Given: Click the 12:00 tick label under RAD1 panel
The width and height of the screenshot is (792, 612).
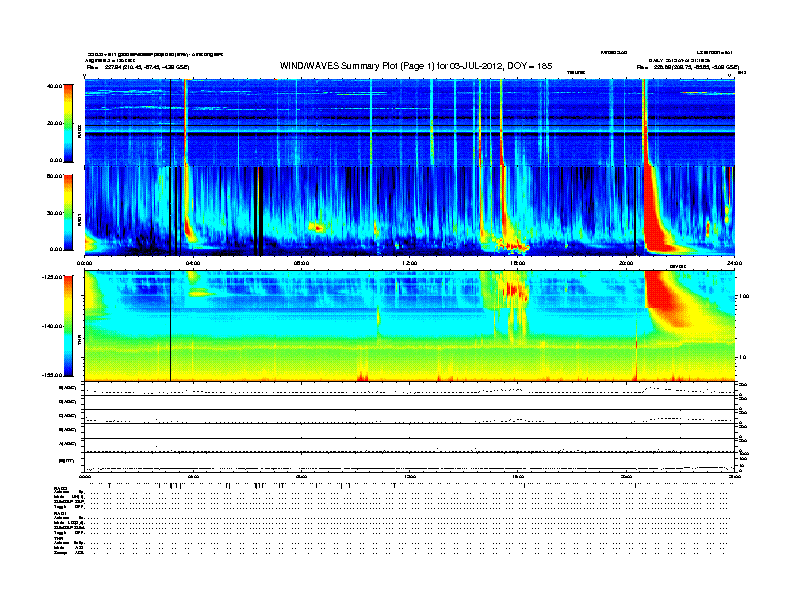Looking at the screenshot, I should (410, 263).
